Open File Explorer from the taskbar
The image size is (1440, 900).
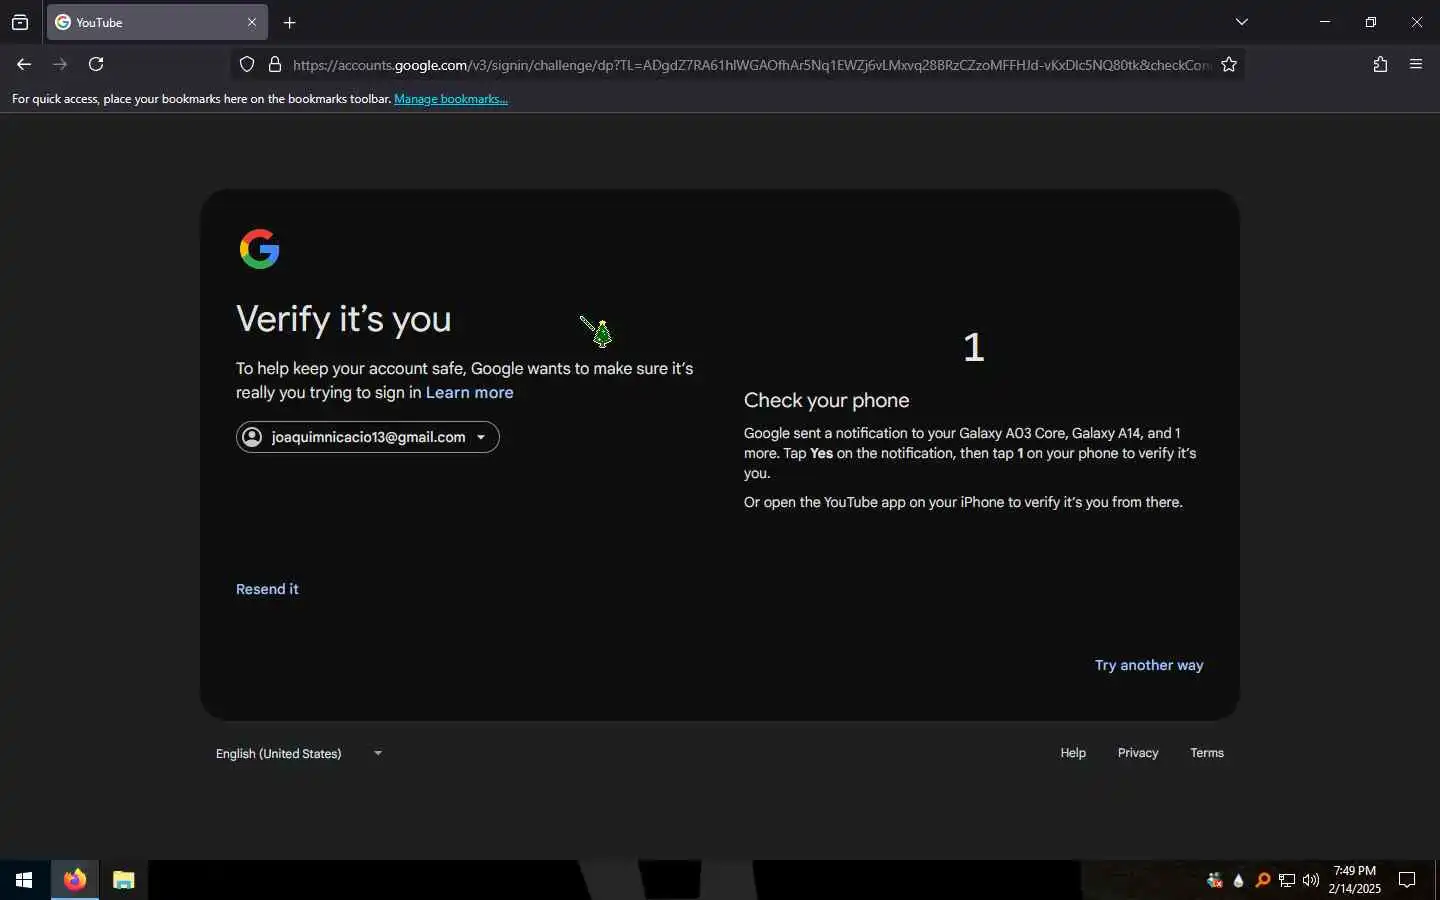tap(123, 880)
